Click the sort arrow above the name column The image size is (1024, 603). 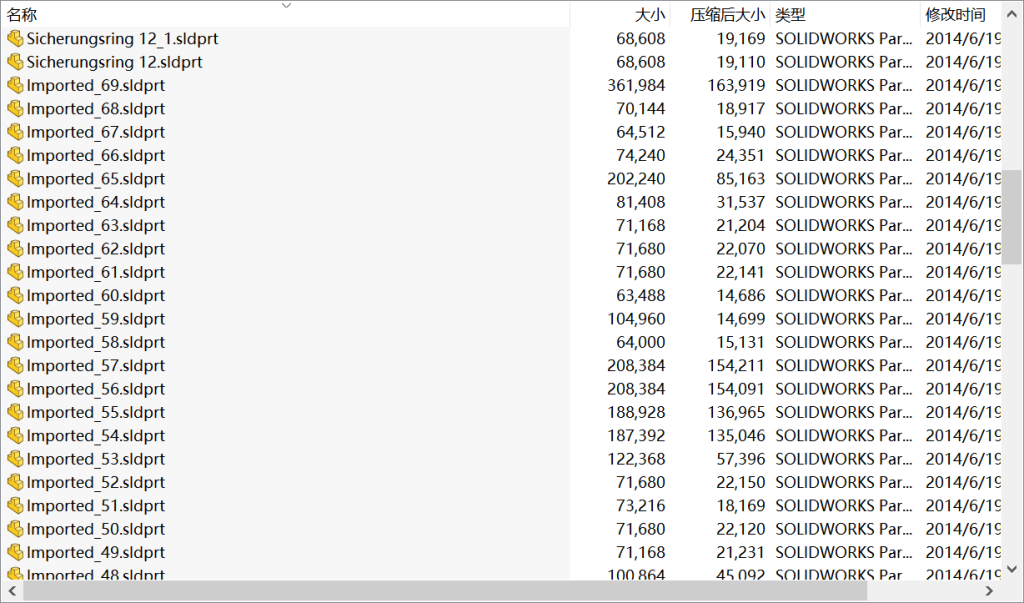286,5
